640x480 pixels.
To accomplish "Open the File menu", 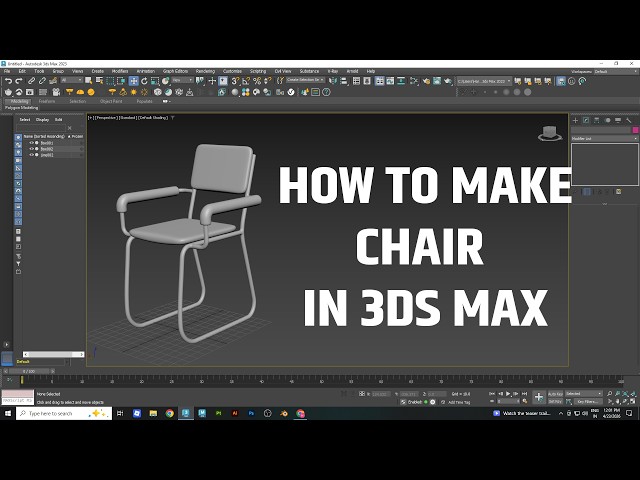I will 7,71.
